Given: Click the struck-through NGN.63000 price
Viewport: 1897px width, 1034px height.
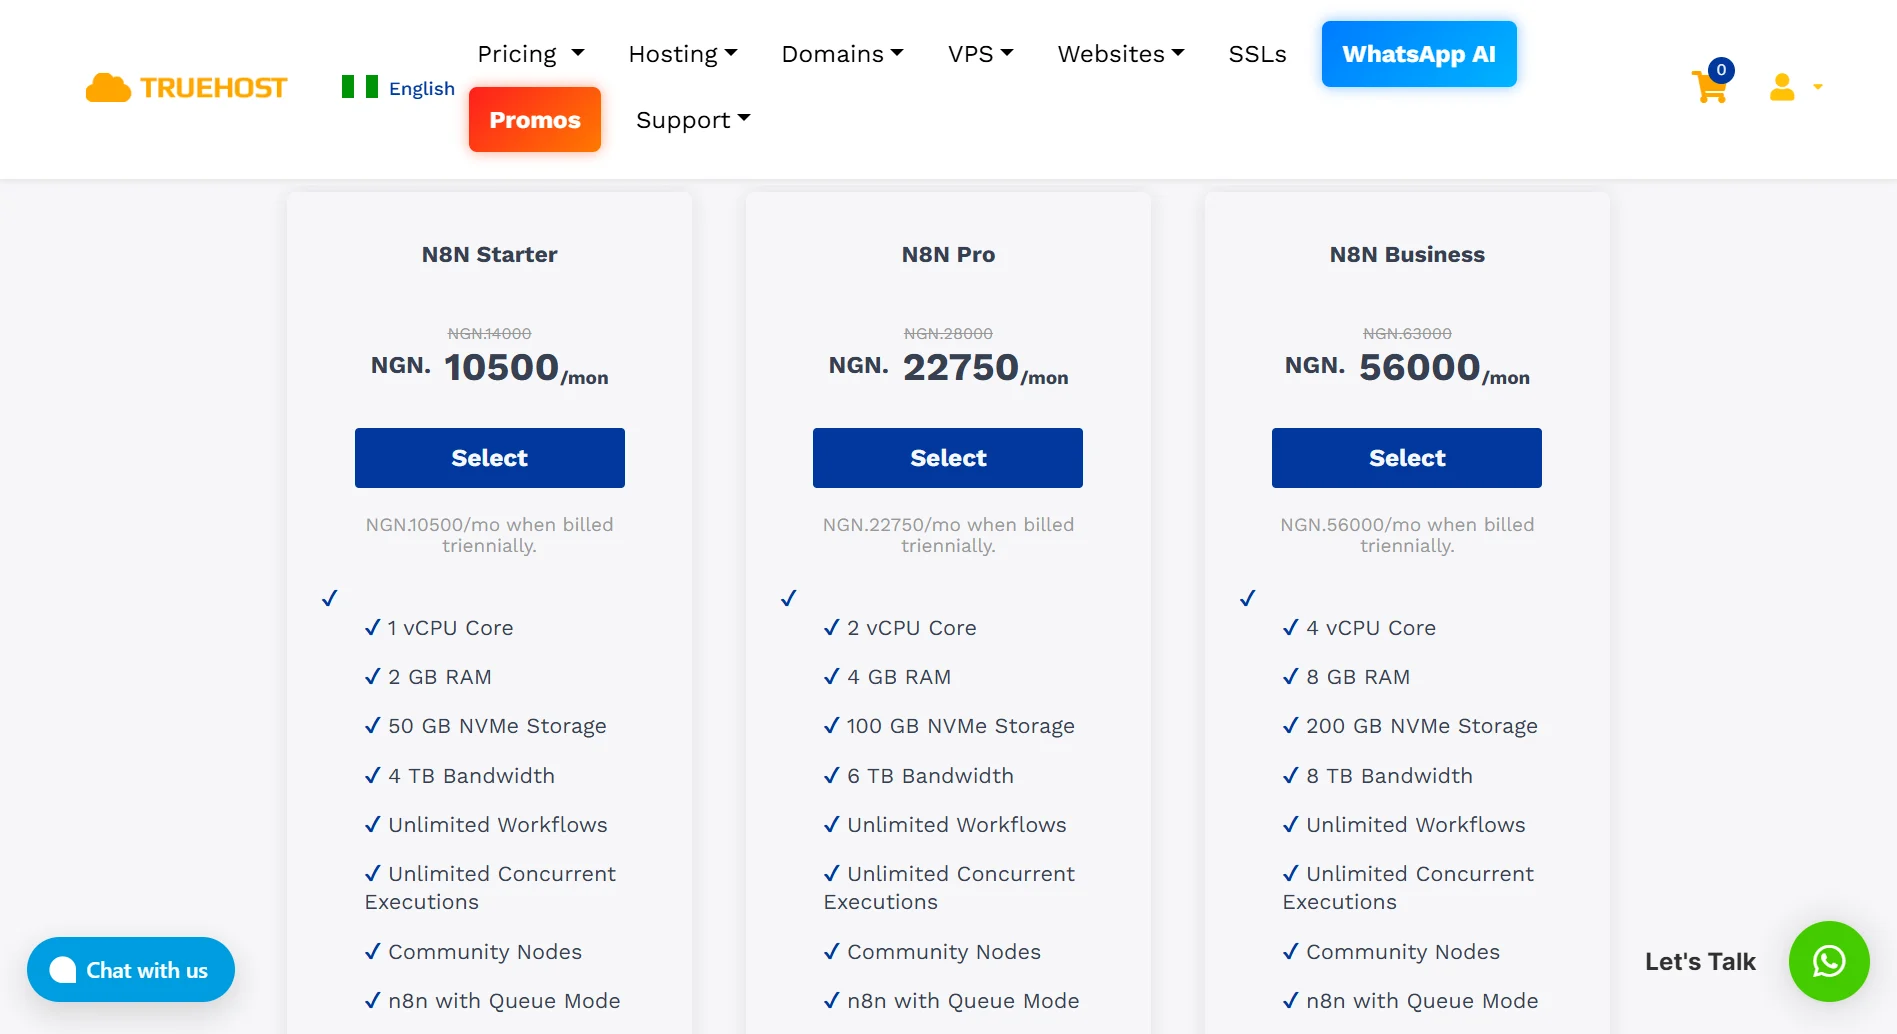Looking at the screenshot, I should coord(1407,333).
